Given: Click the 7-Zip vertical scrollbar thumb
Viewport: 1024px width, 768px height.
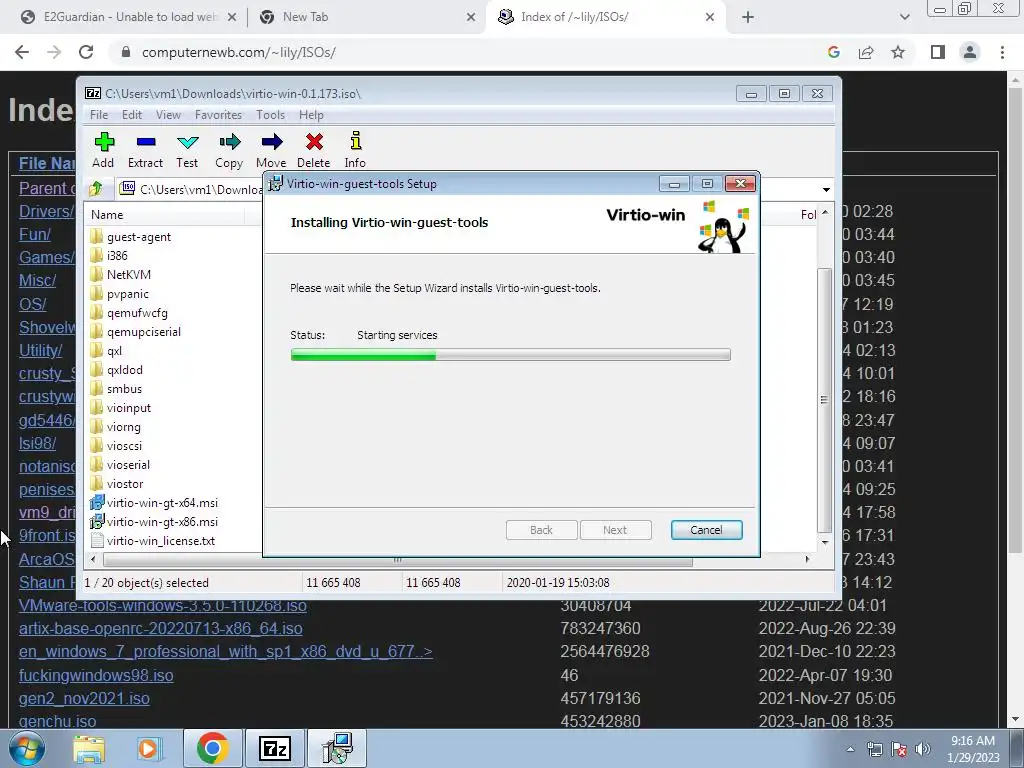Looking at the screenshot, I should (825, 400).
